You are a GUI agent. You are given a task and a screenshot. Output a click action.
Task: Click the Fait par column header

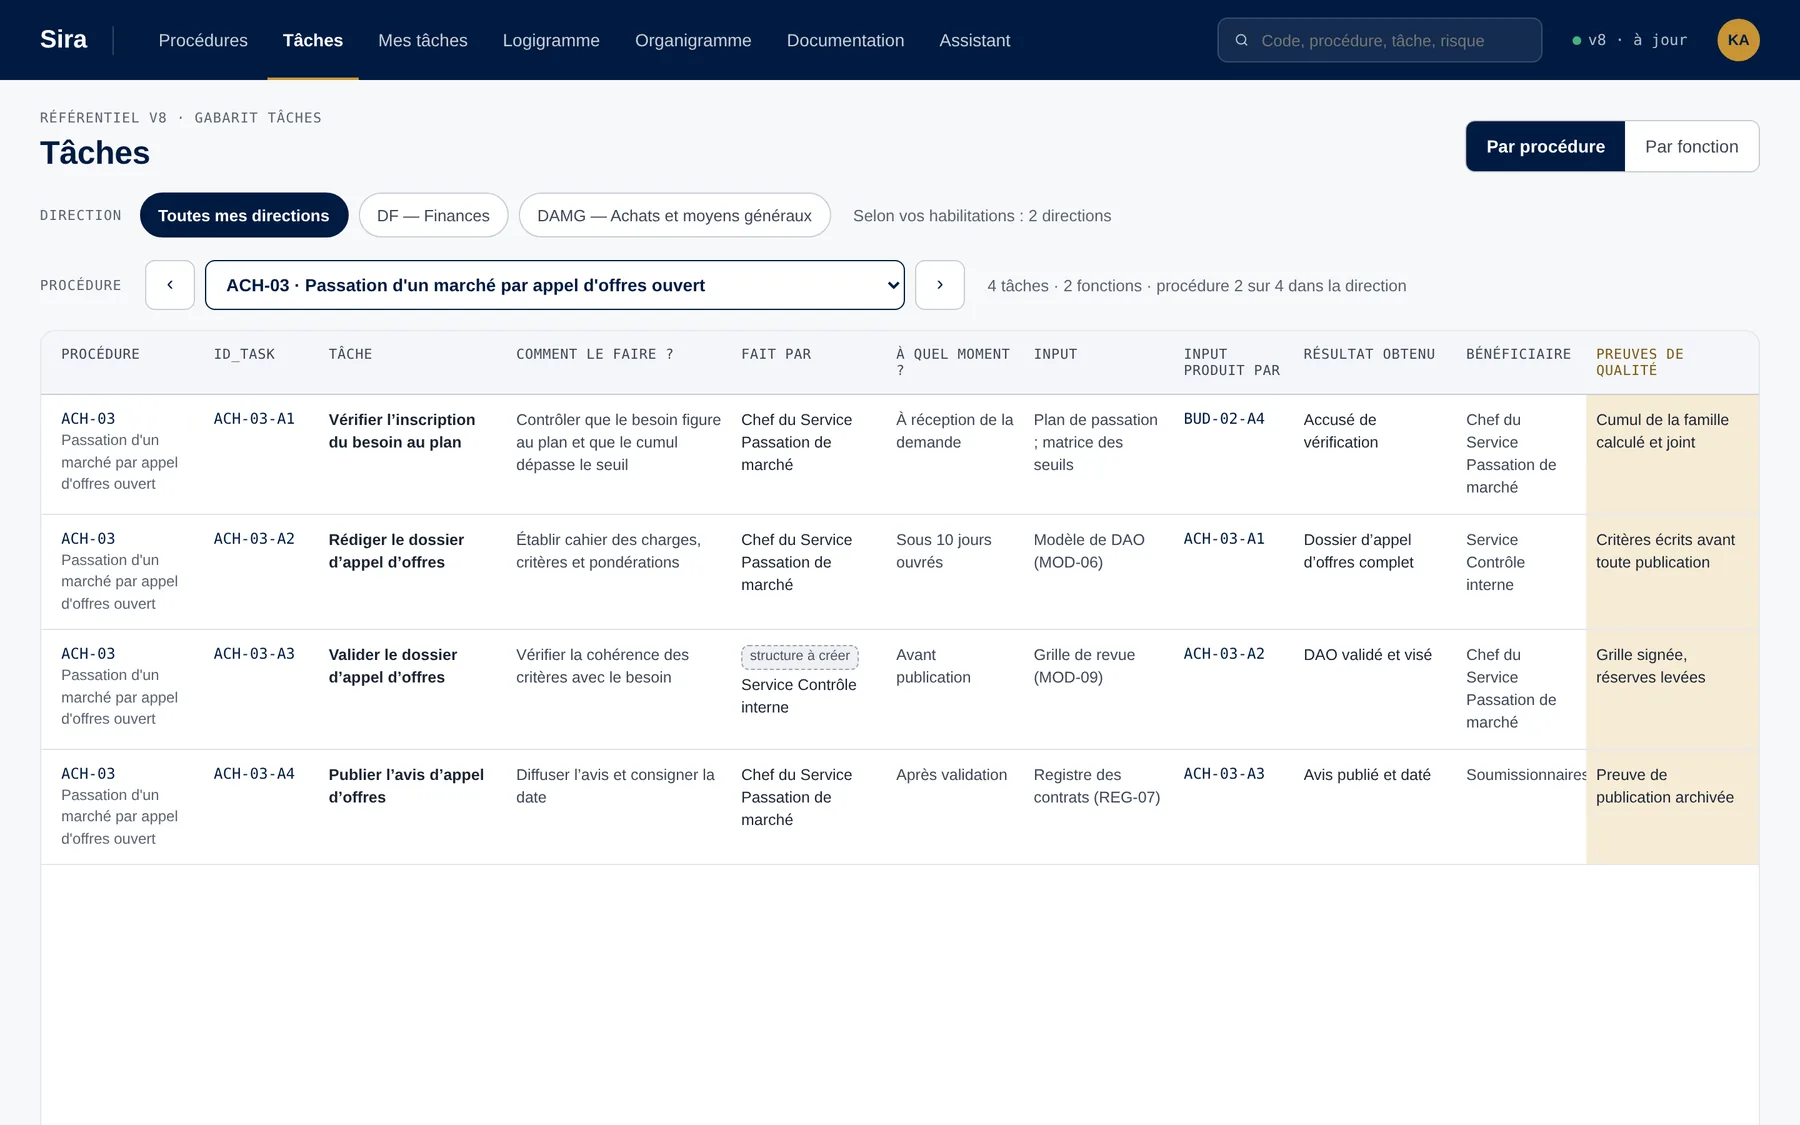776,354
